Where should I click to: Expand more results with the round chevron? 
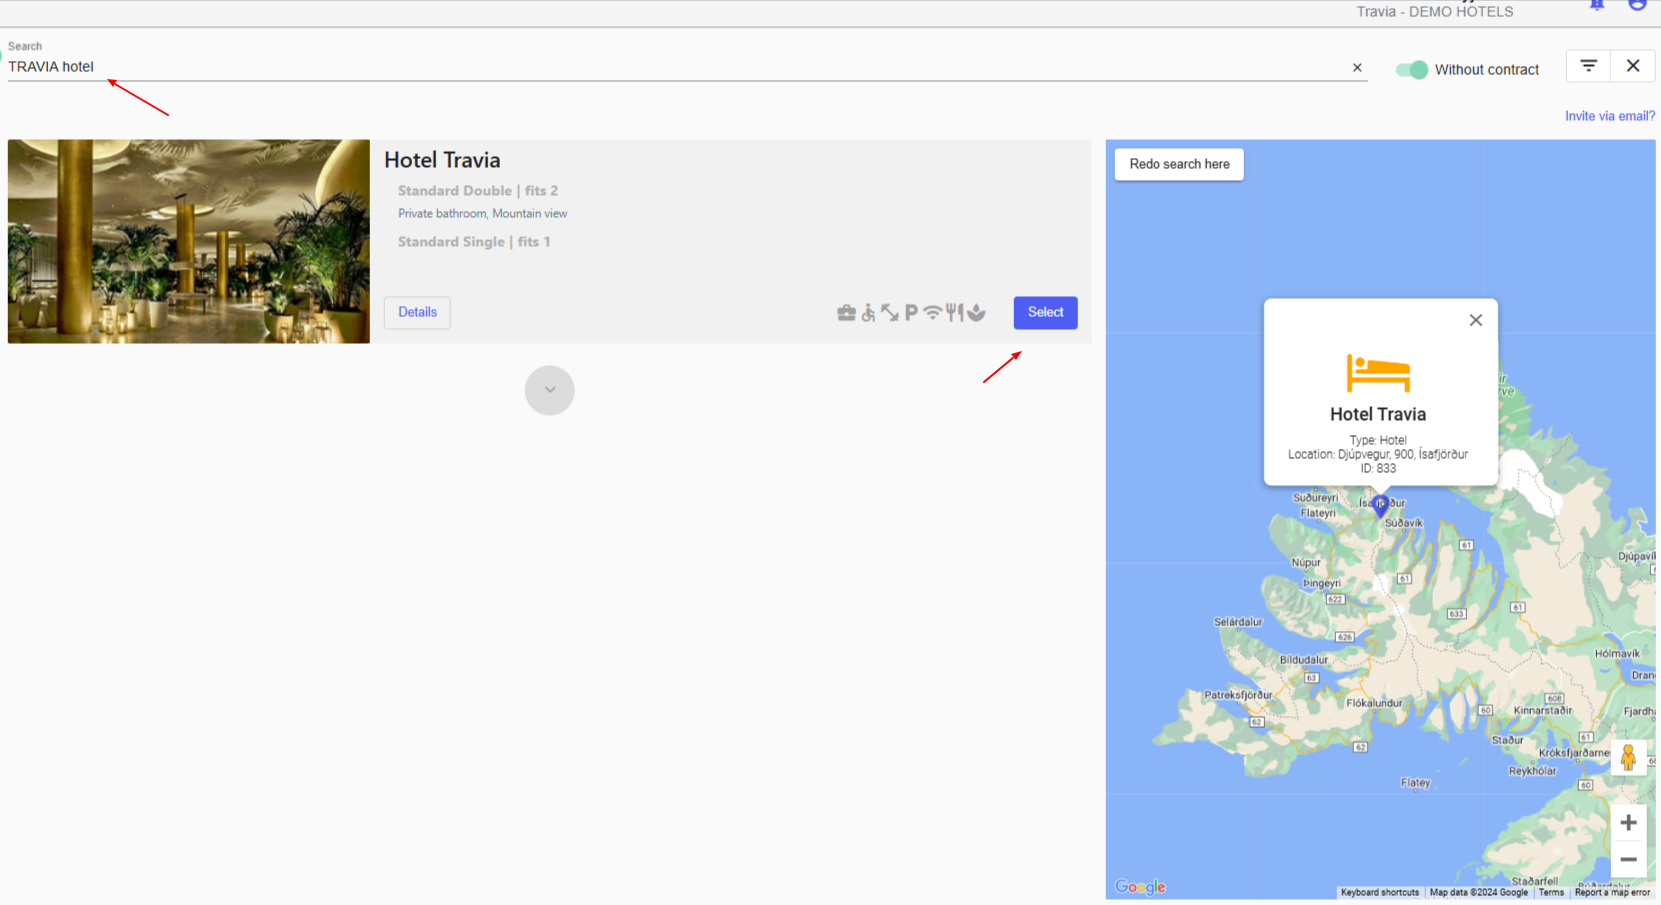pyautogui.click(x=549, y=390)
